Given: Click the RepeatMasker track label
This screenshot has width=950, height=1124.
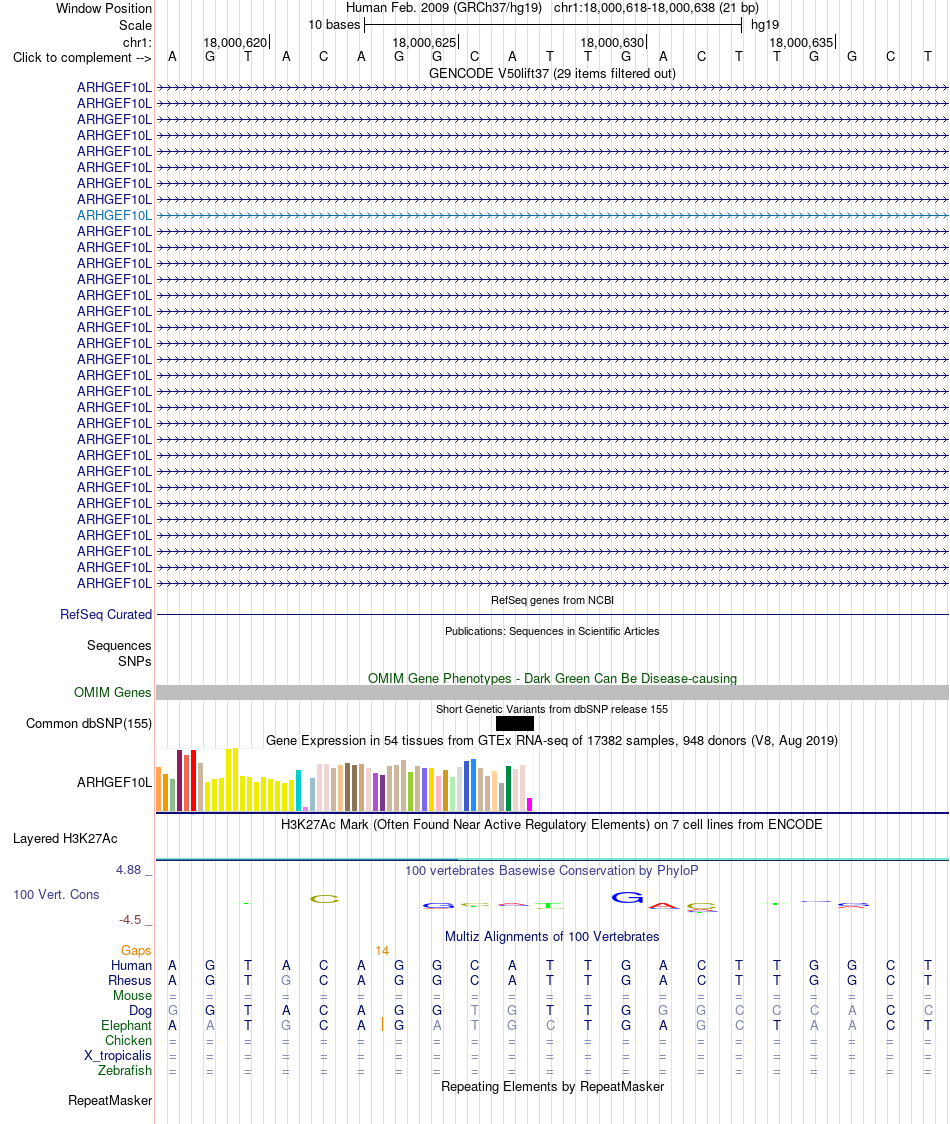Looking at the screenshot, I should [110, 1100].
